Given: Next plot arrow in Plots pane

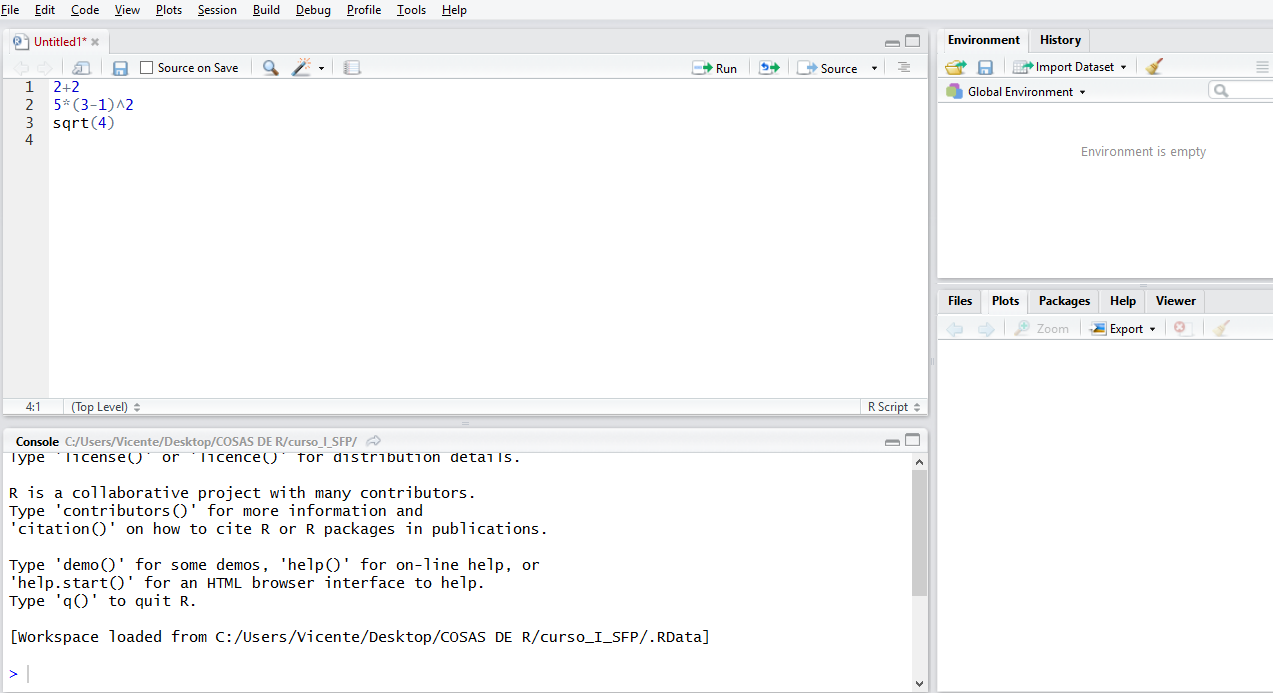Looking at the screenshot, I should pos(986,328).
